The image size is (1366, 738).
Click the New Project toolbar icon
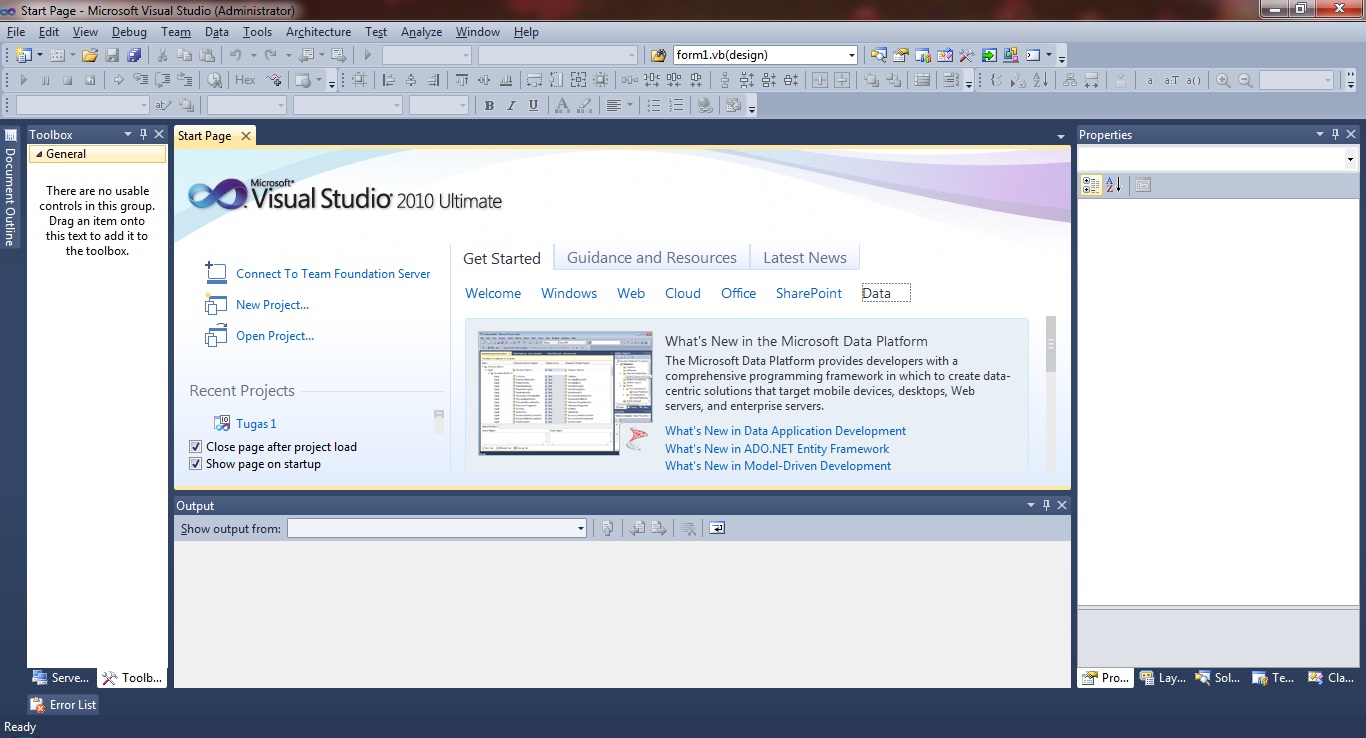[x=23, y=55]
